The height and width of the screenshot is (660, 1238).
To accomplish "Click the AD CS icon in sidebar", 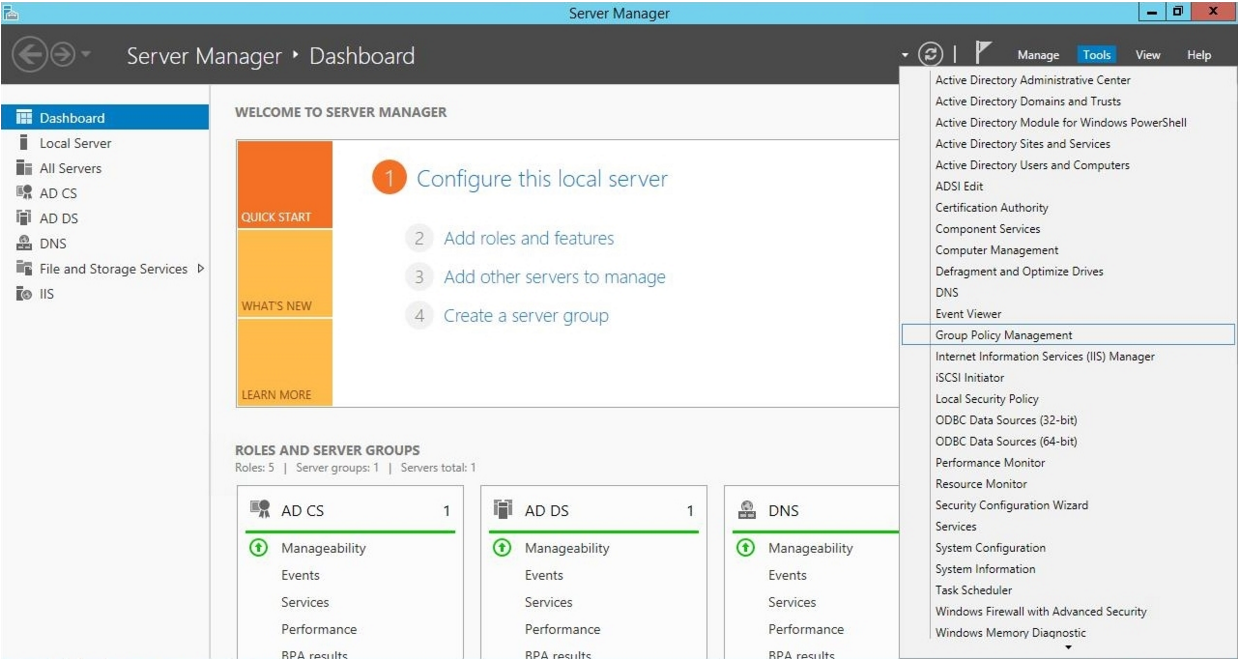I will [x=26, y=193].
